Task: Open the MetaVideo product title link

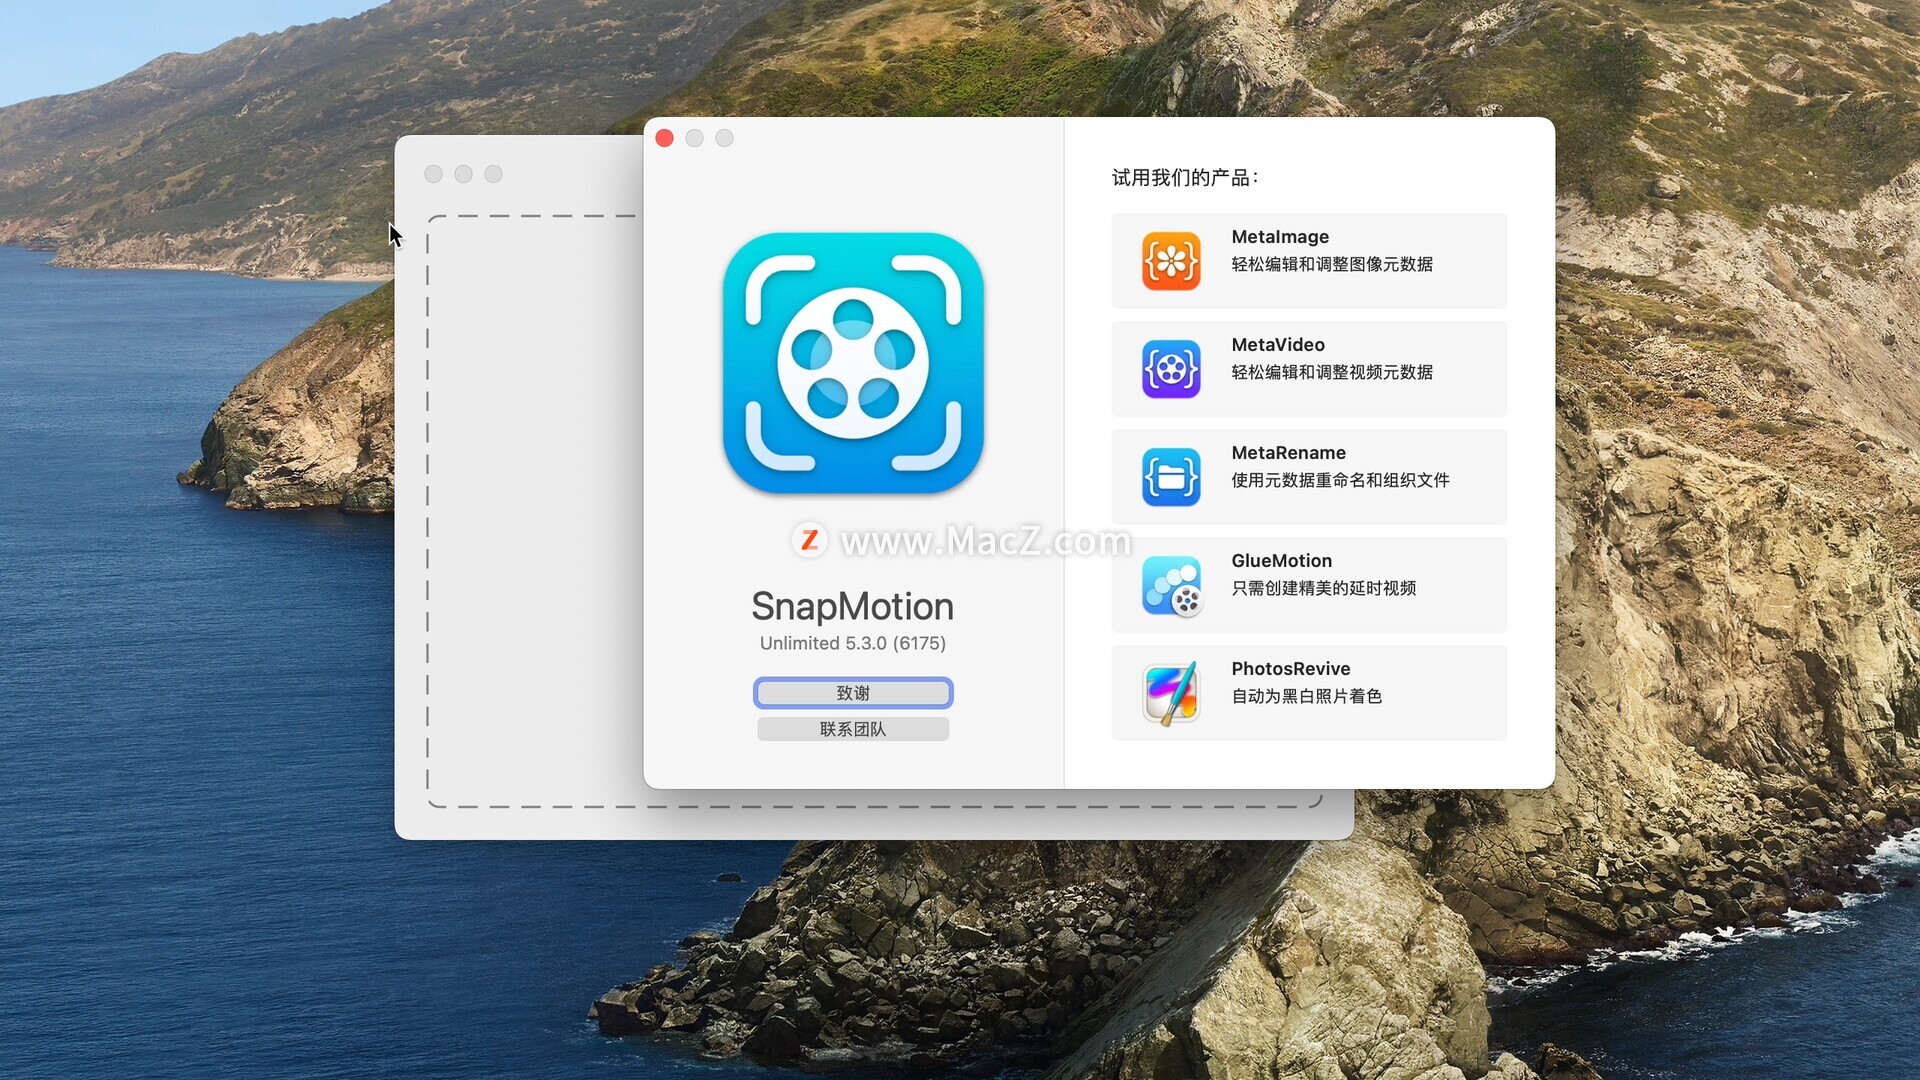Action: pos(1278,345)
